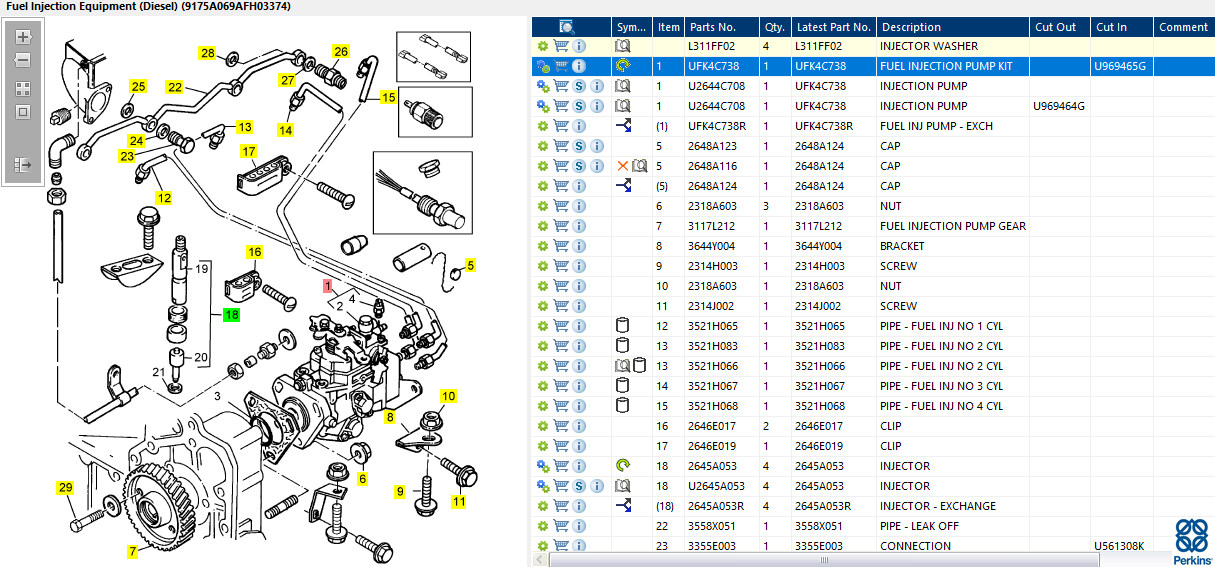Click the Qty. column header
The height and width of the screenshot is (567, 1215).
point(774,27)
